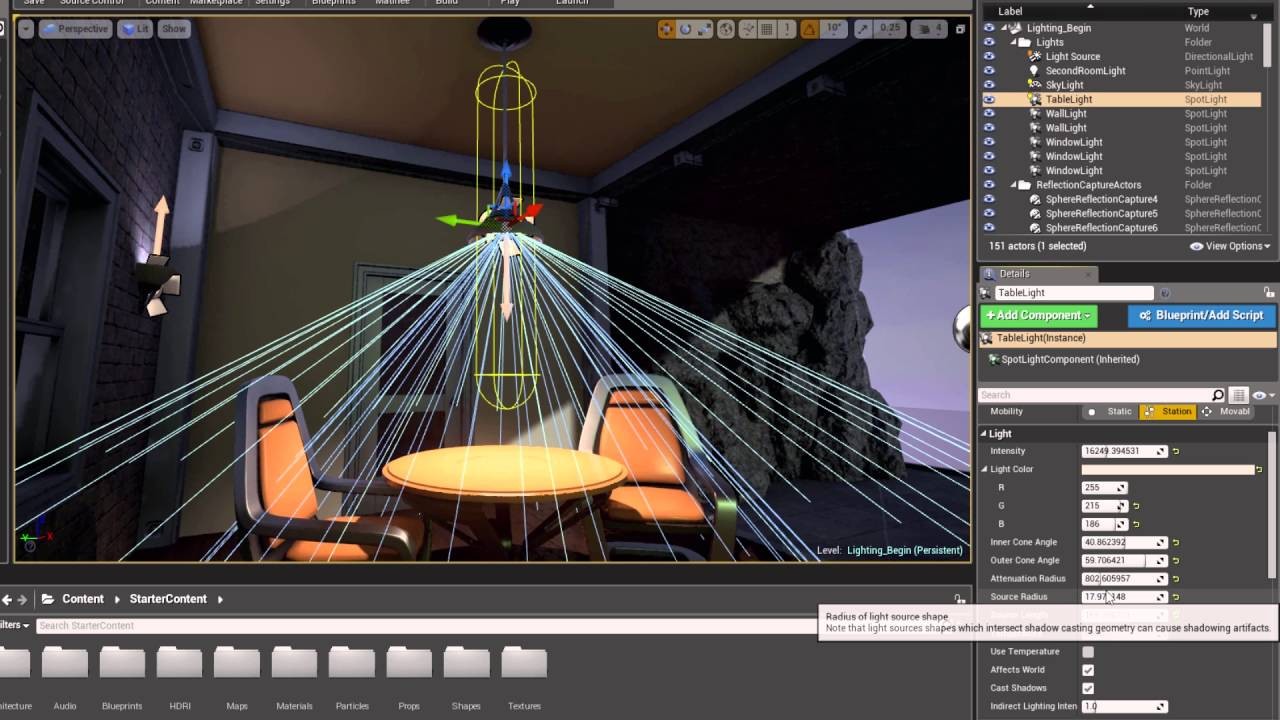The width and height of the screenshot is (1280, 720).
Task: Click the property matrix grid icon
Action: pos(1238,395)
